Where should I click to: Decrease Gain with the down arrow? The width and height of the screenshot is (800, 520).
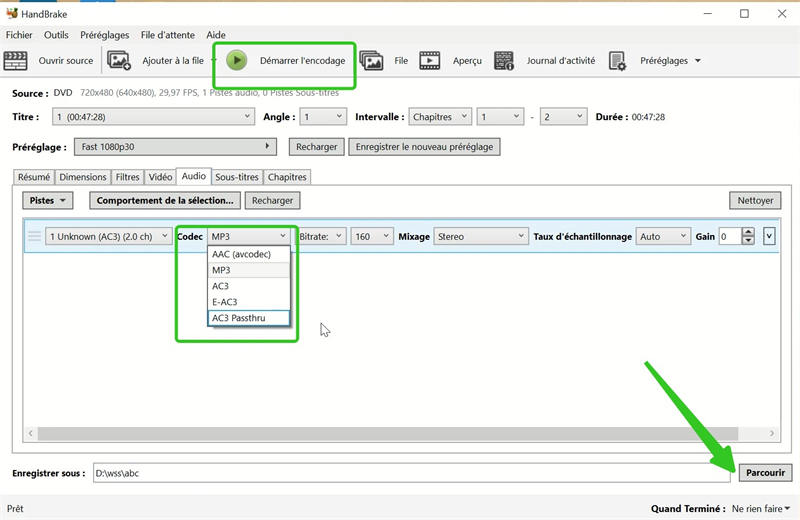coord(748,241)
